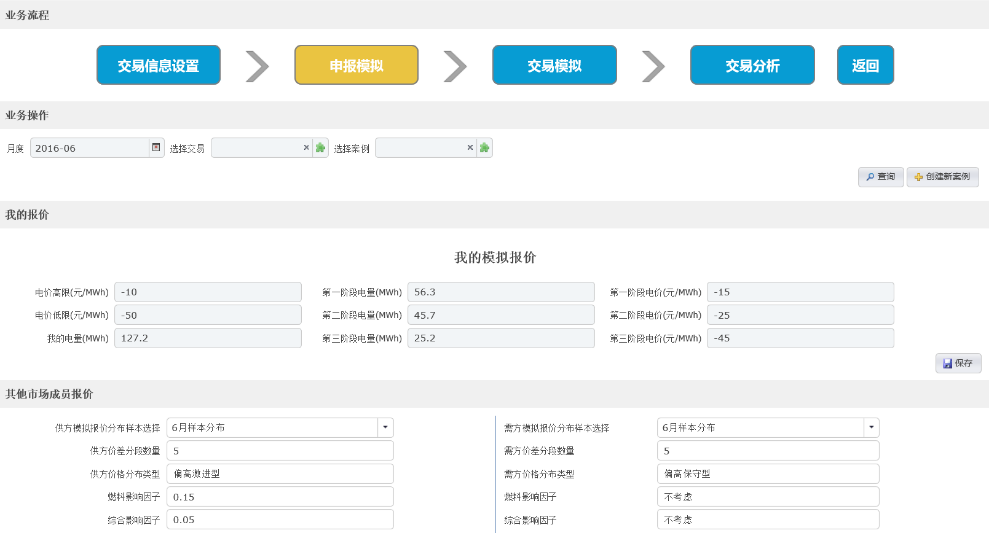Screen dimensions: 989x533
Task: Select the highlighted 申报模拟 workflow step
Action: coord(356,65)
